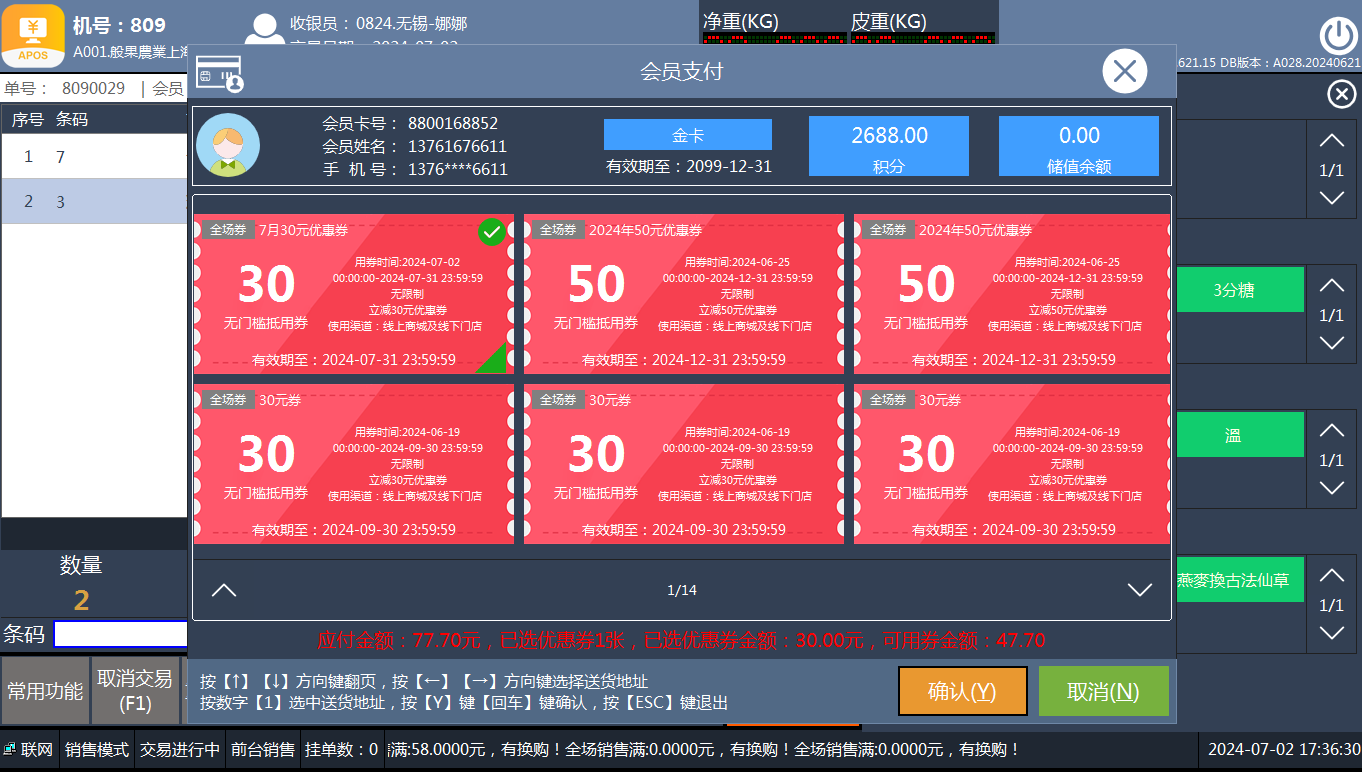Click the red 应付金额：77.70元 summary line

click(681, 640)
